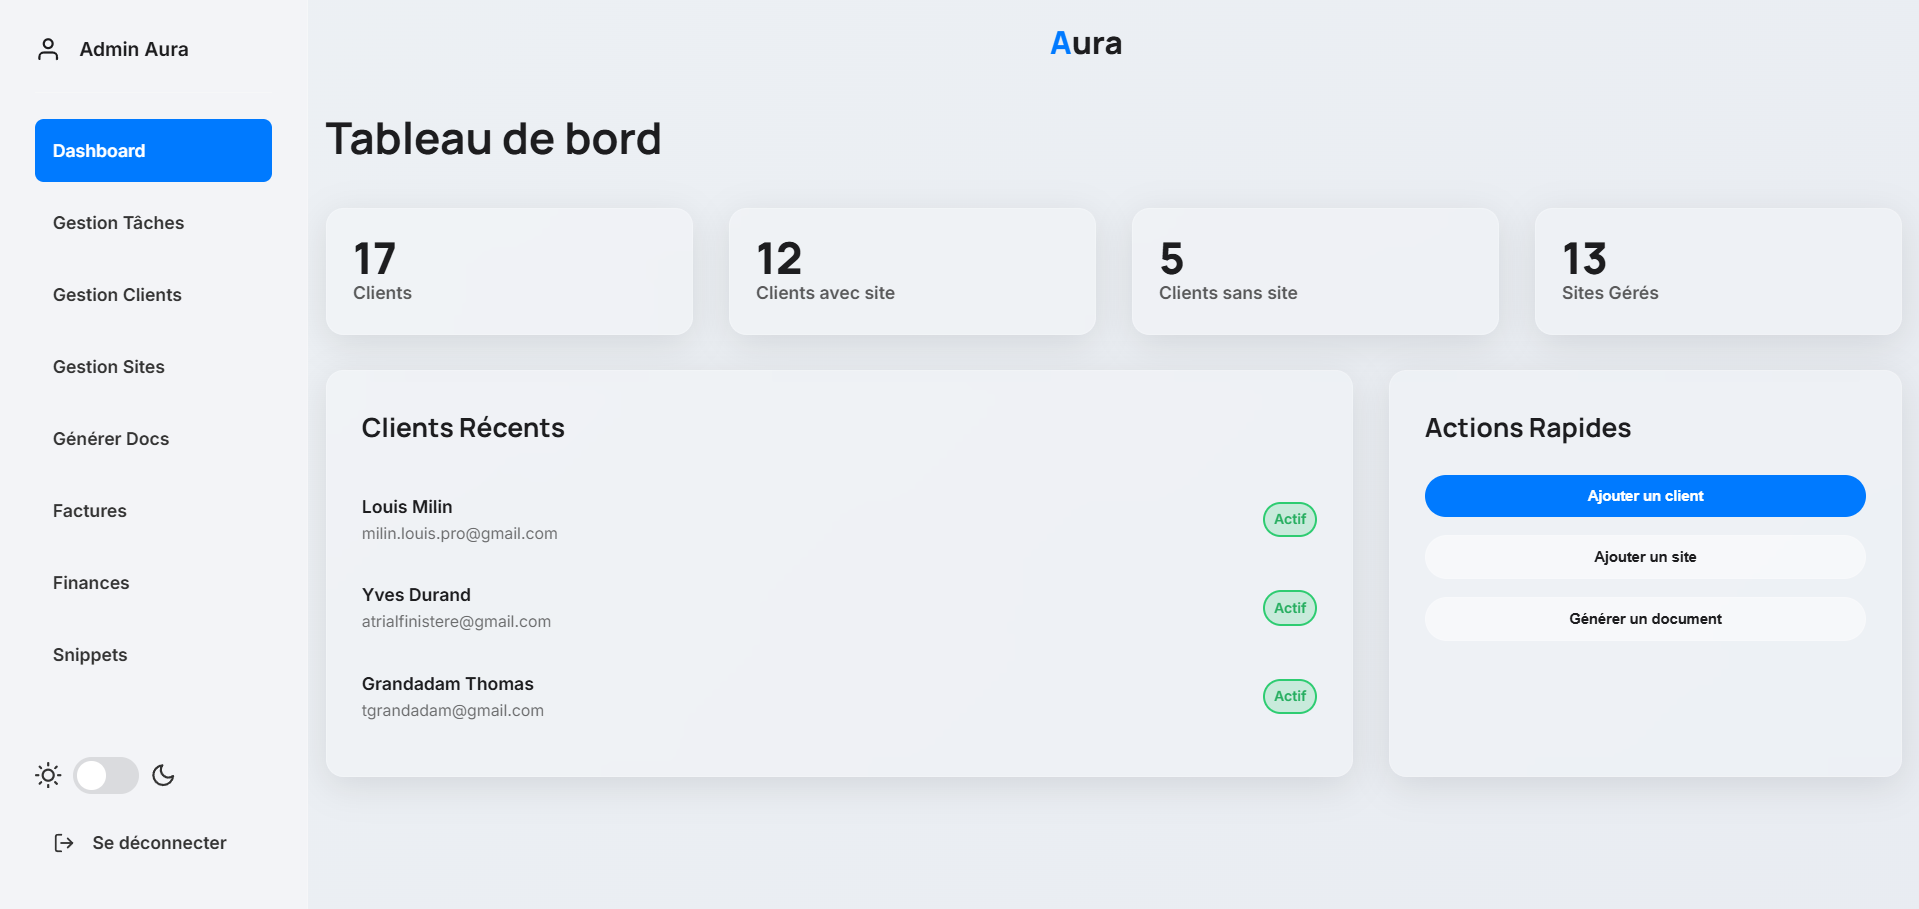Select the moon icon for dark mode

click(x=163, y=775)
